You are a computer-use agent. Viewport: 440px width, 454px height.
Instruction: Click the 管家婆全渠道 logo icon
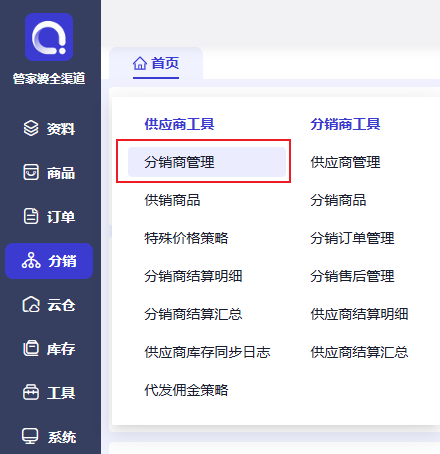coord(49,37)
